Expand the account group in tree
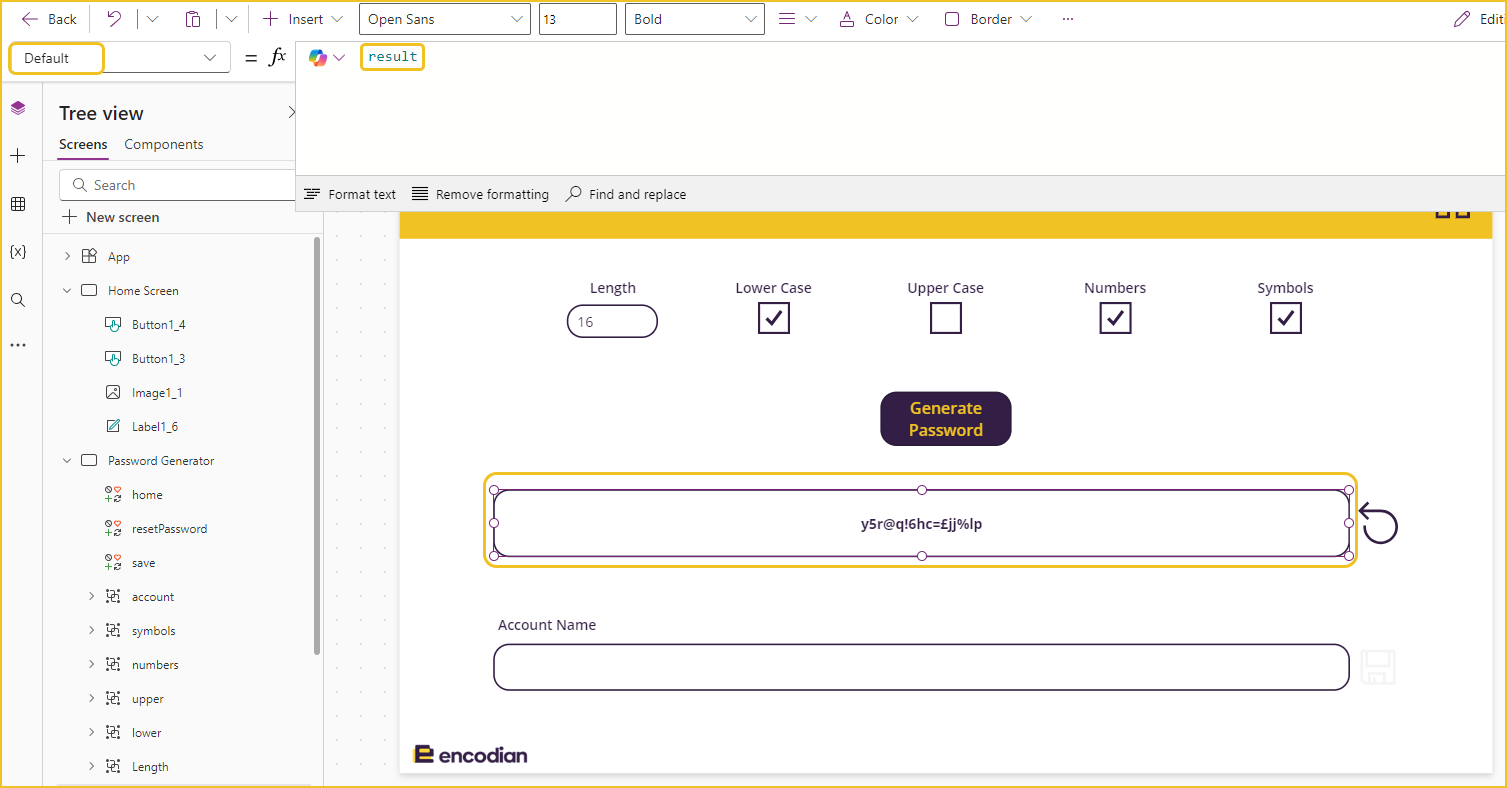Viewport: 1507px width, 788px height. [x=91, y=597]
